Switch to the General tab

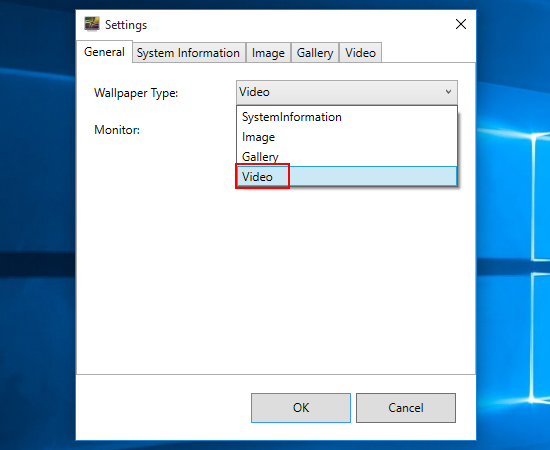[x=104, y=52]
